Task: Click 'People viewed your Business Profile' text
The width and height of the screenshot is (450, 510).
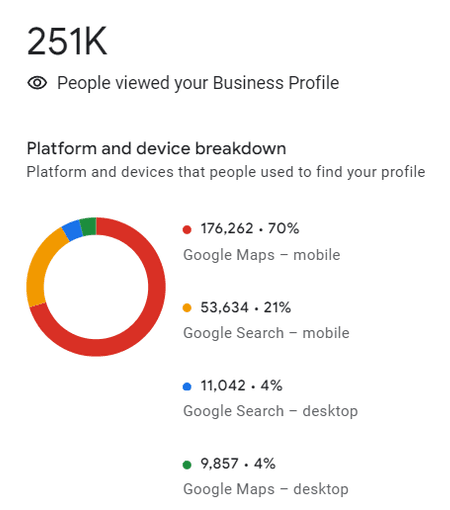Action: (x=198, y=83)
